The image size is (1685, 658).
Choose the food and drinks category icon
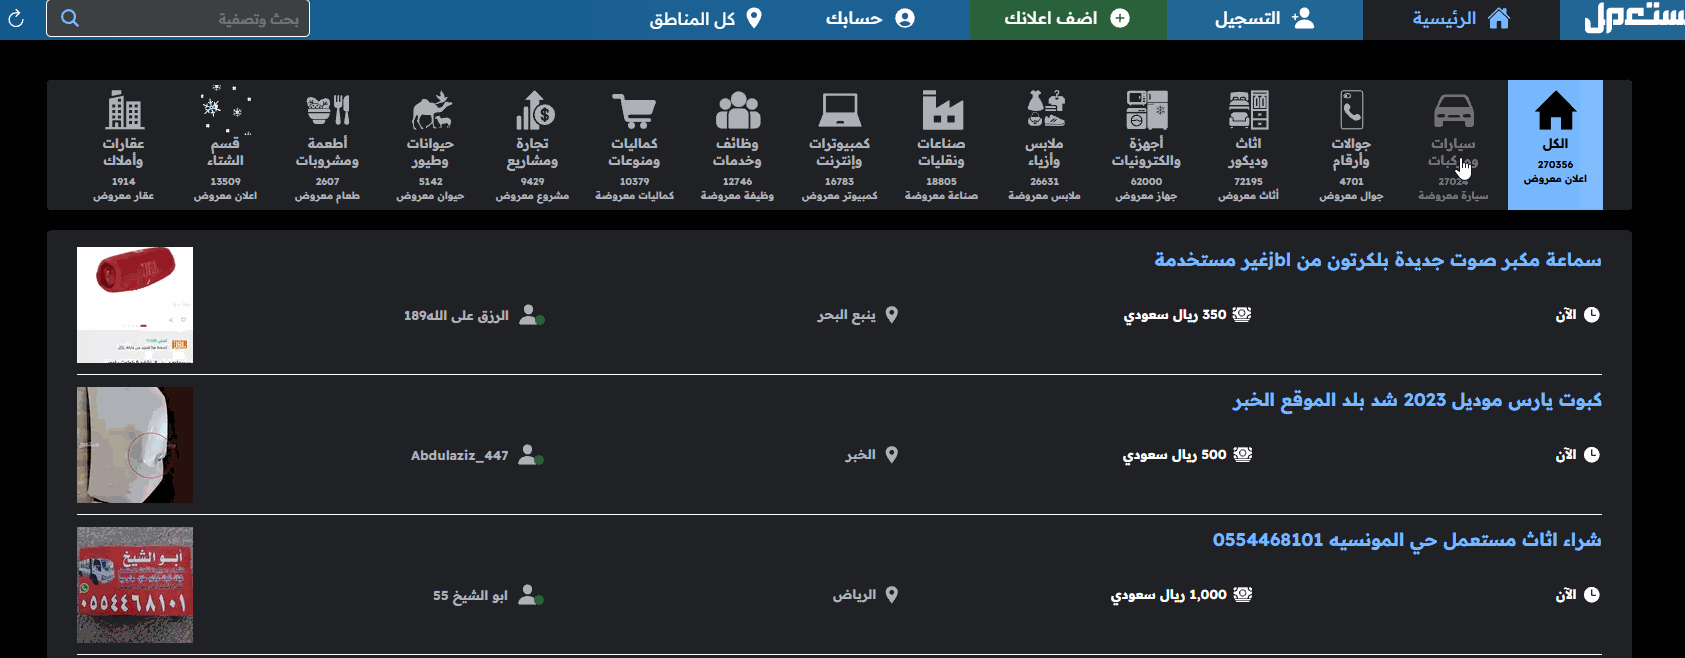(x=327, y=111)
